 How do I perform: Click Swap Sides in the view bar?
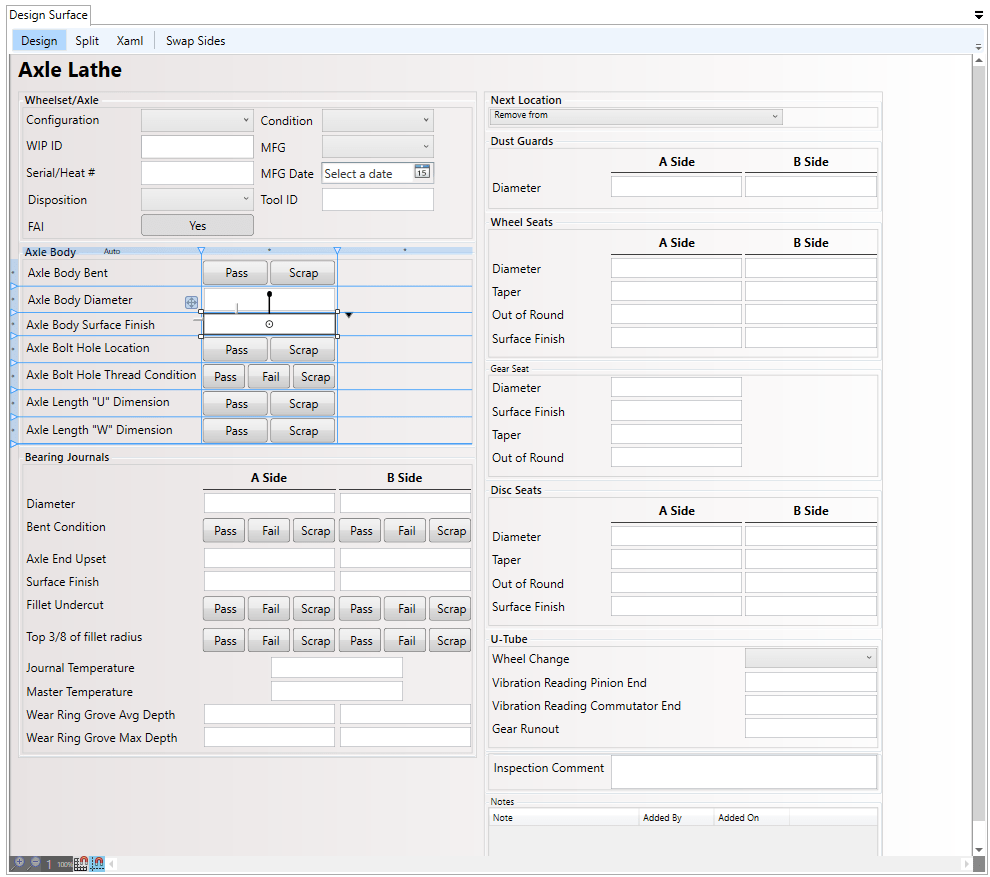[x=196, y=40]
